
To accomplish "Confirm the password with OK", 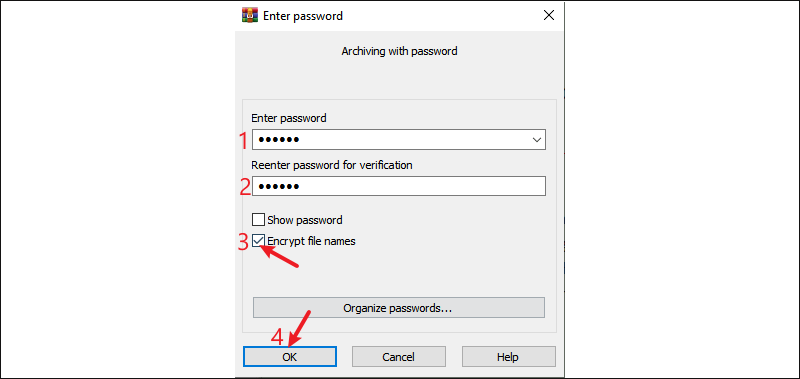I will pyautogui.click(x=290, y=357).
